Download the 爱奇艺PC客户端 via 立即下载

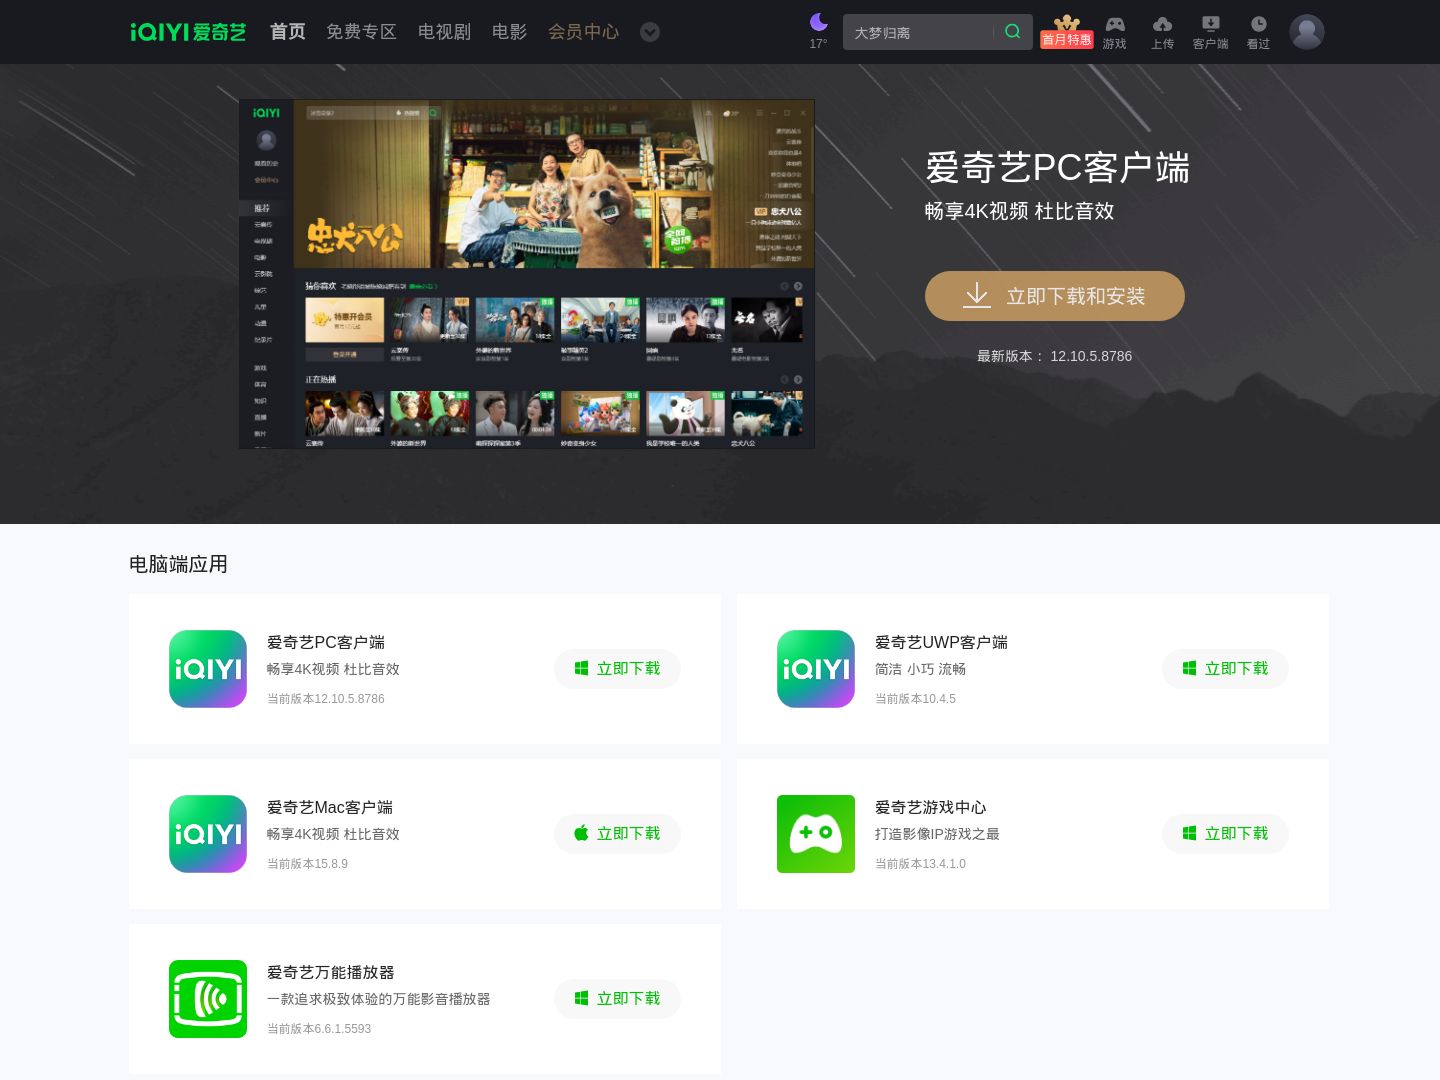pyautogui.click(x=617, y=669)
